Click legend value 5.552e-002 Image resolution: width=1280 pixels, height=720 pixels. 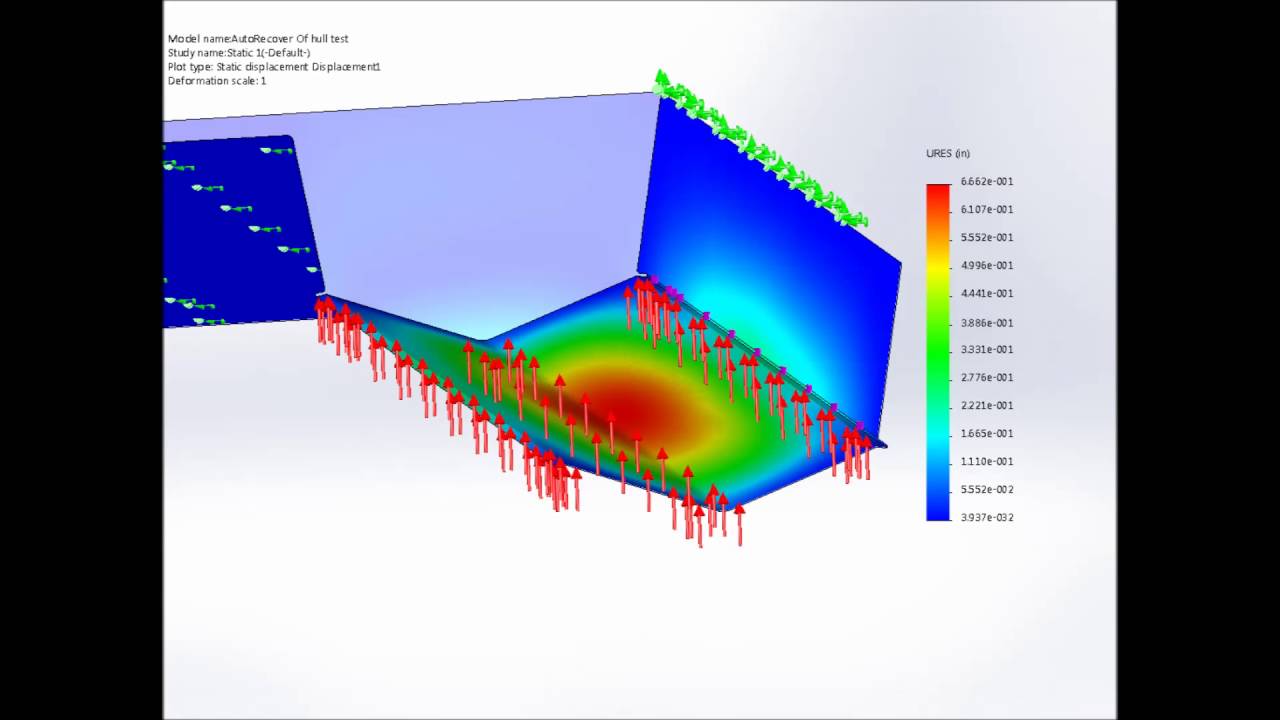(987, 490)
